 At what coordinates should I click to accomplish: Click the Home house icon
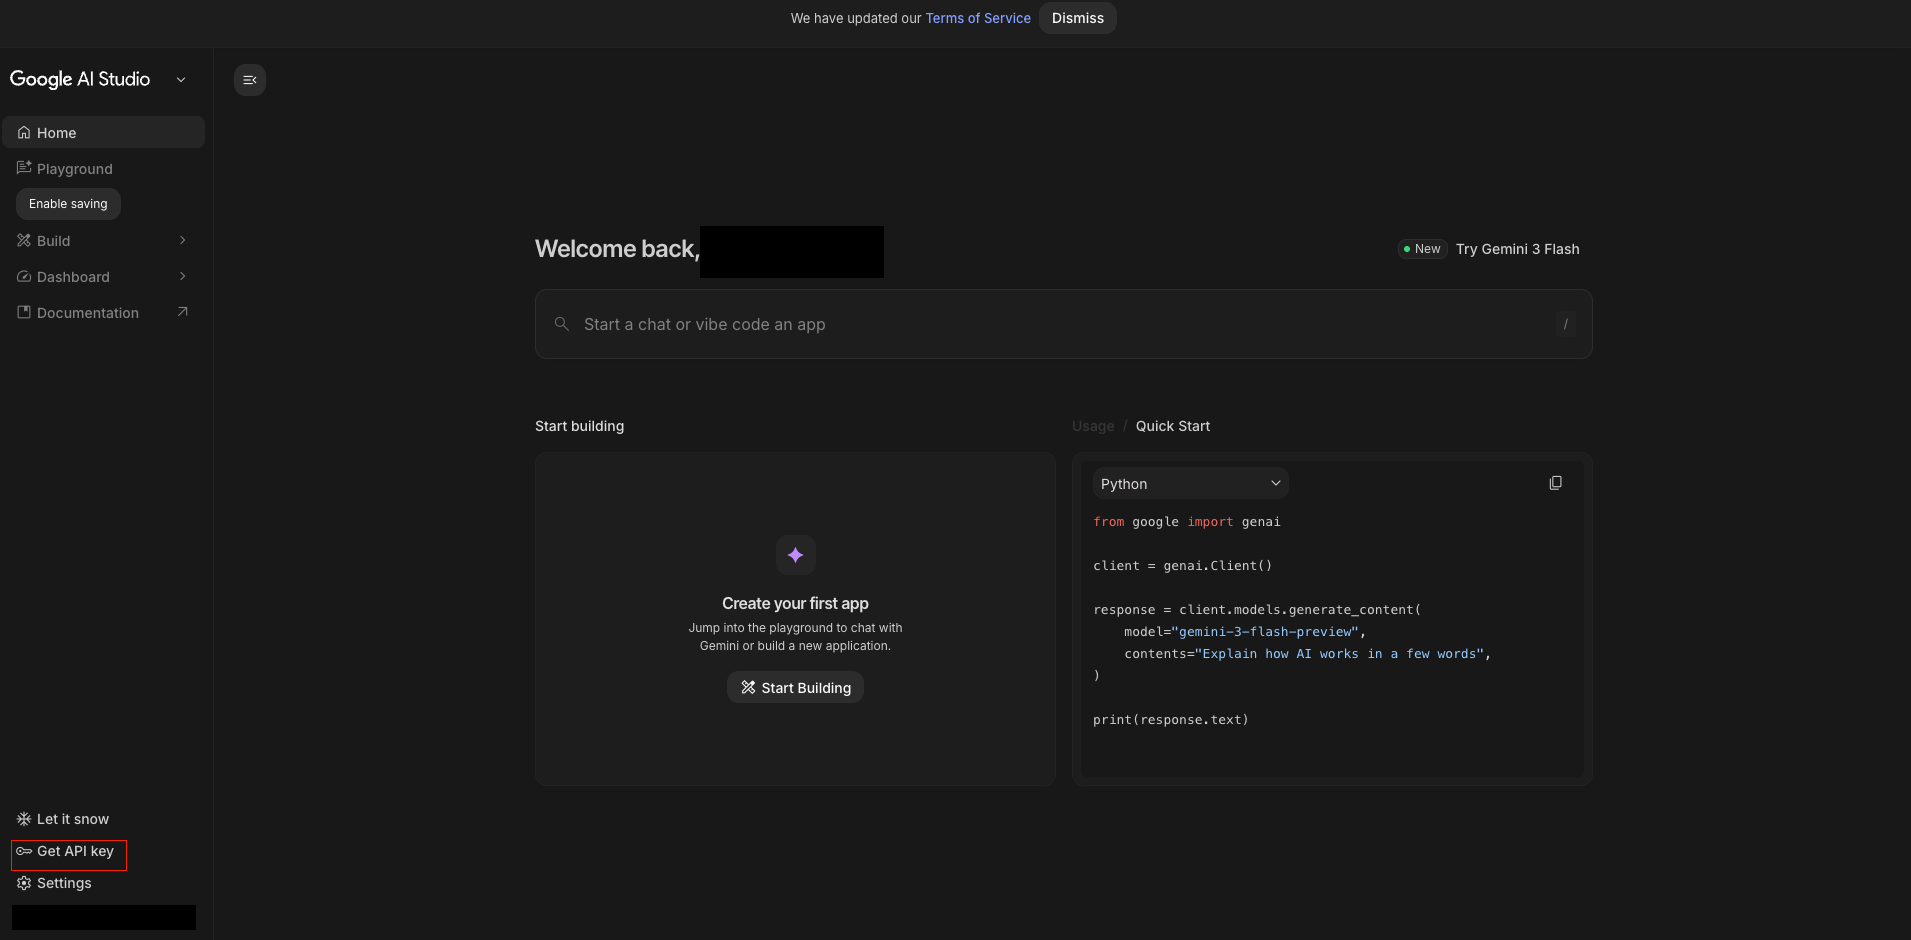(24, 132)
